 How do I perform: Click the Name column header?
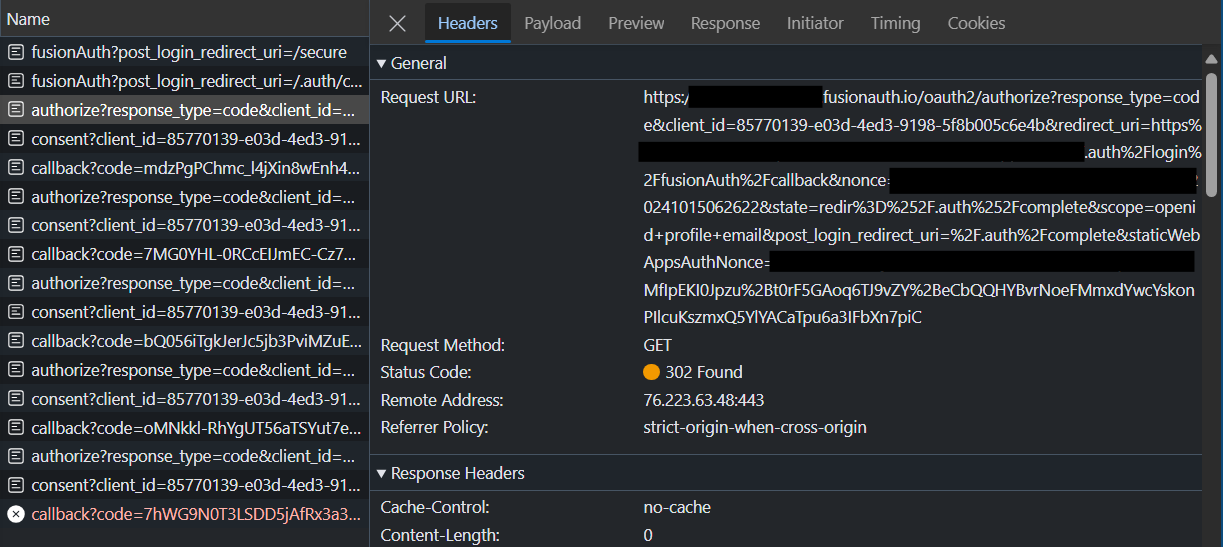click(x=27, y=19)
